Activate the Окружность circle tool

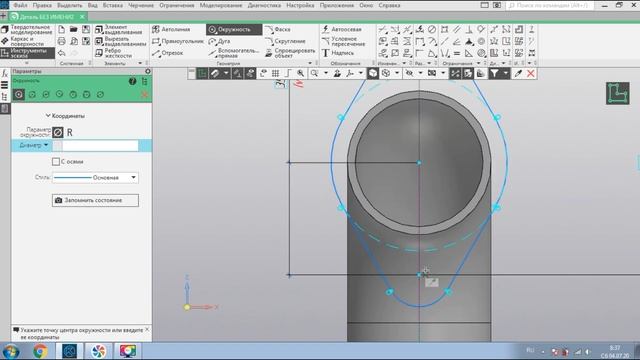[234, 29]
